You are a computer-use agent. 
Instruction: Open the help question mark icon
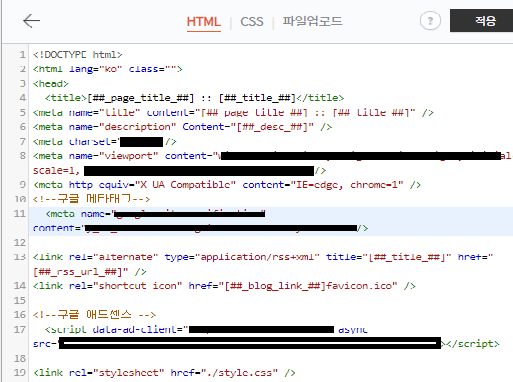click(x=430, y=21)
